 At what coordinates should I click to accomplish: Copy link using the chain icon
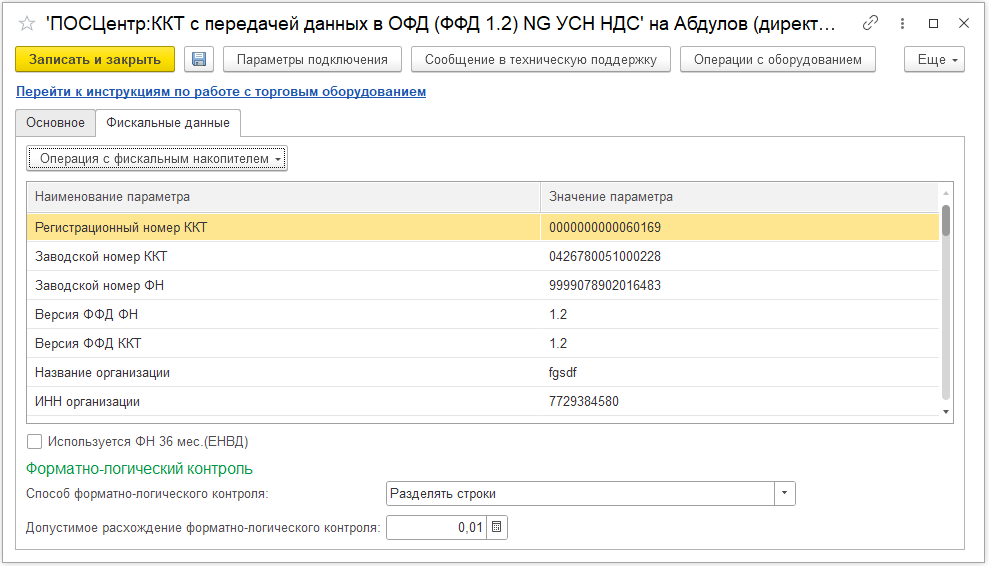[x=871, y=23]
